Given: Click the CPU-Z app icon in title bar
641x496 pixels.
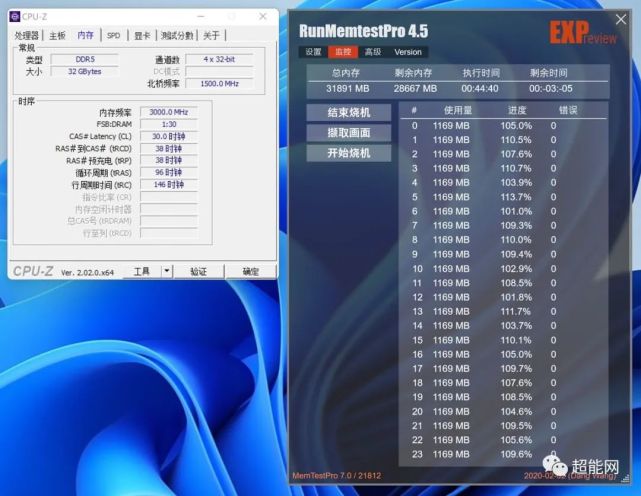Looking at the screenshot, I should tap(15, 17).
